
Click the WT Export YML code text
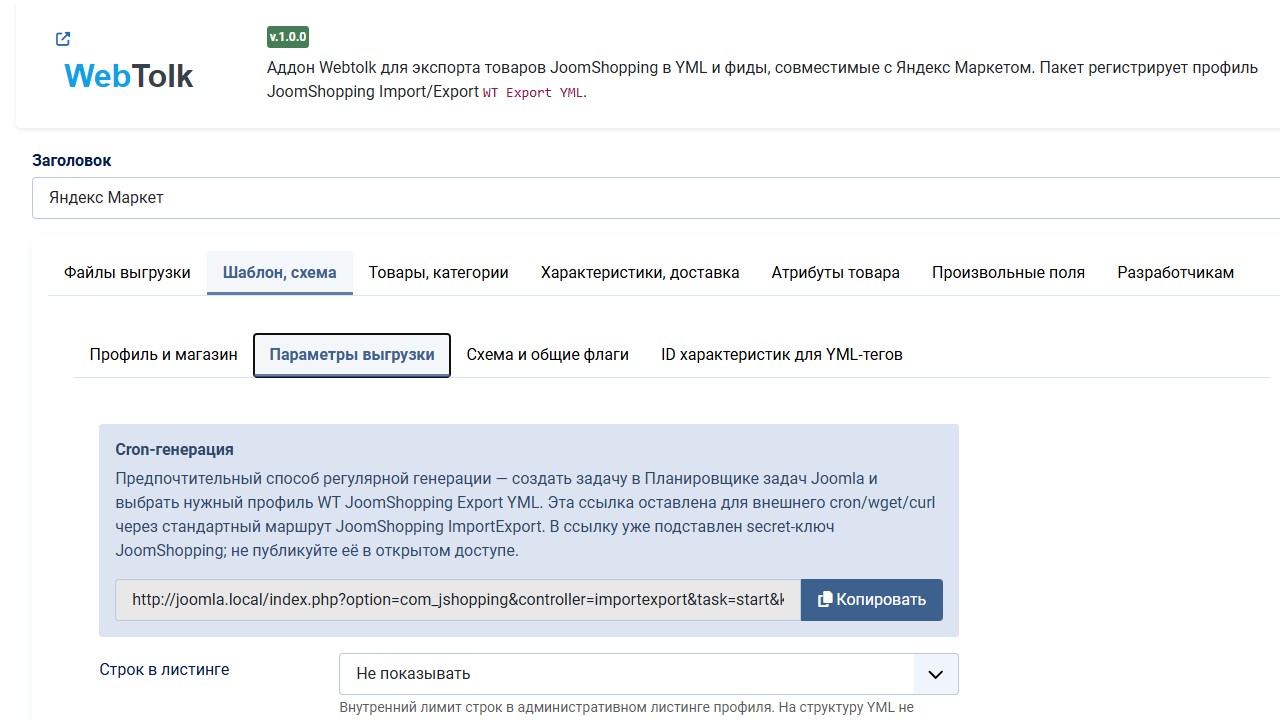[x=535, y=93]
